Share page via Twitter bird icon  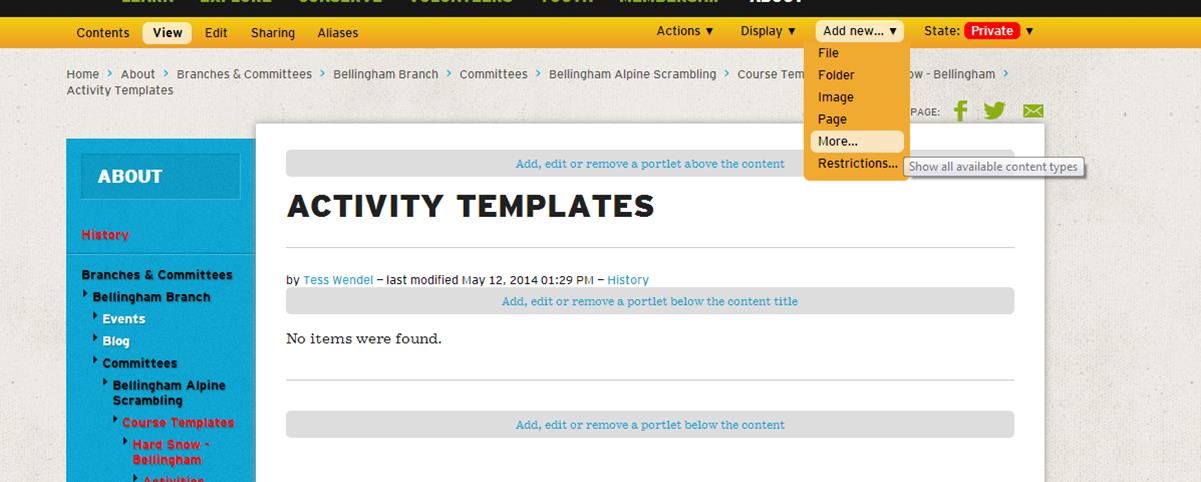(994, 111)
